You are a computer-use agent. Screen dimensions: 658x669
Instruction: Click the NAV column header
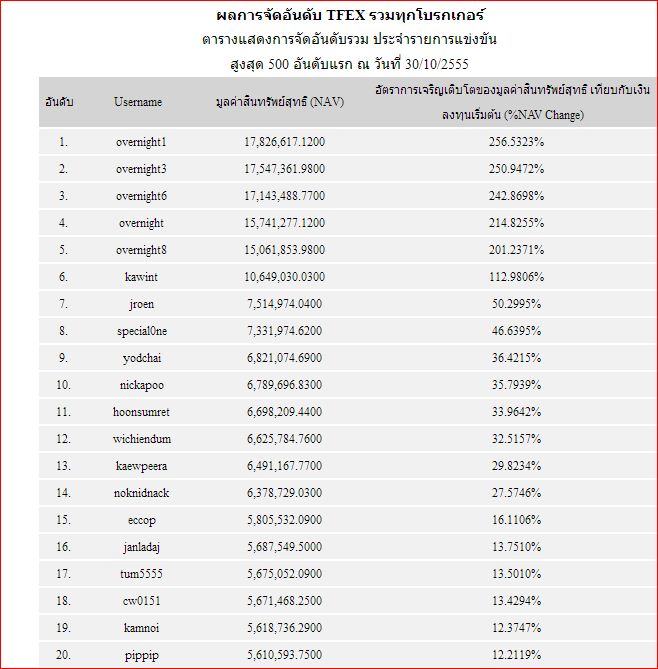click(280, 102)
